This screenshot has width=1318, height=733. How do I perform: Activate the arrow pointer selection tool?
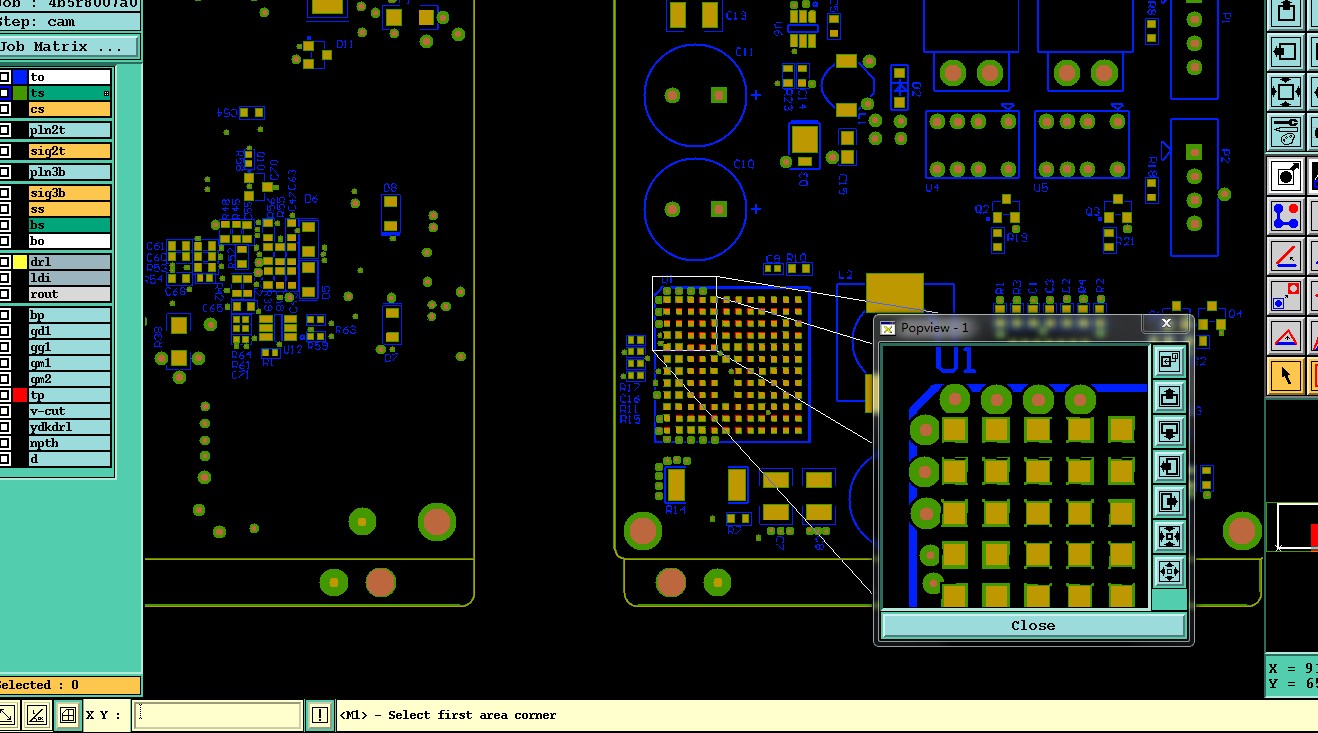pyautogui.click(x=1286, y=375)
